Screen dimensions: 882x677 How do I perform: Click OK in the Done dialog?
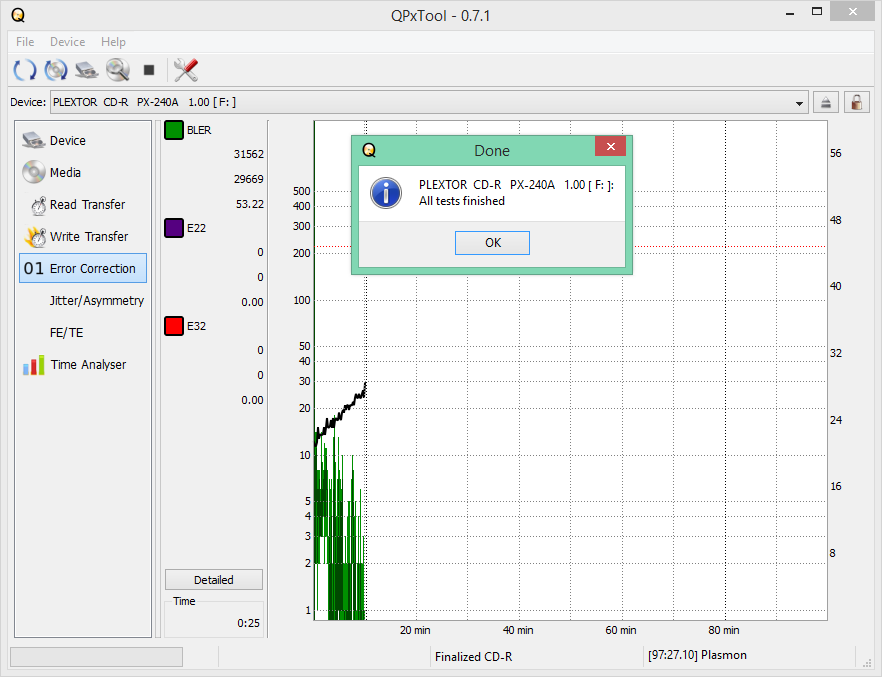492,243
